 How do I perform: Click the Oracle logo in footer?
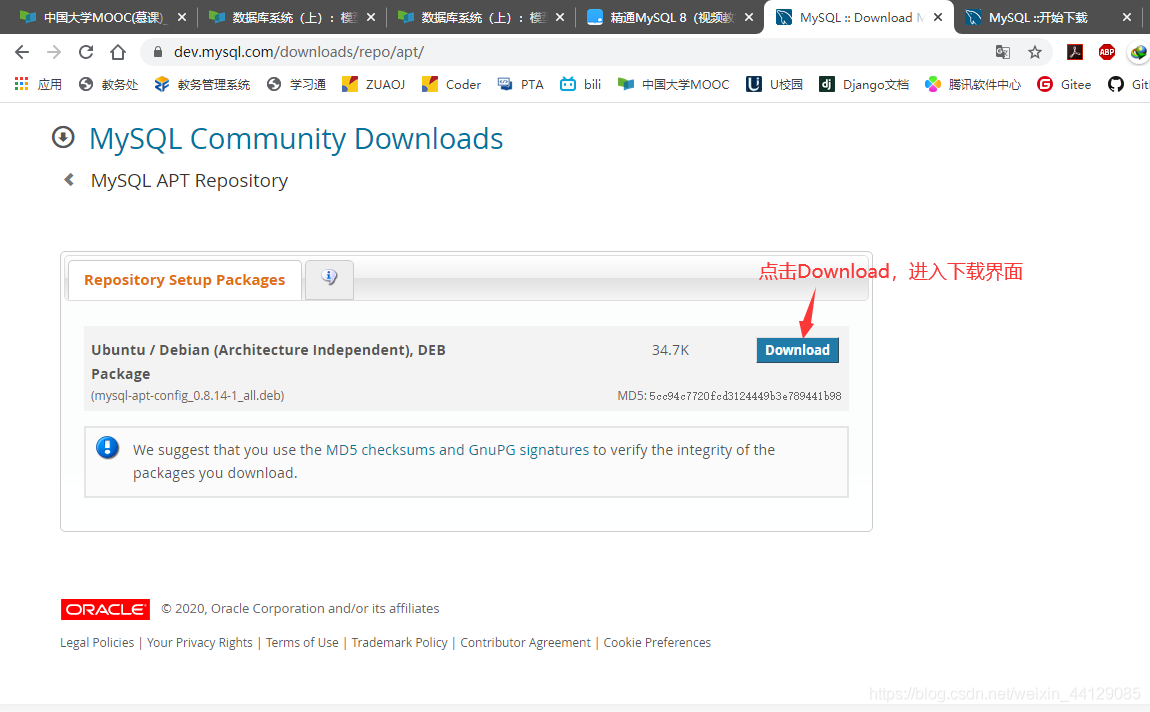point(106,609)
